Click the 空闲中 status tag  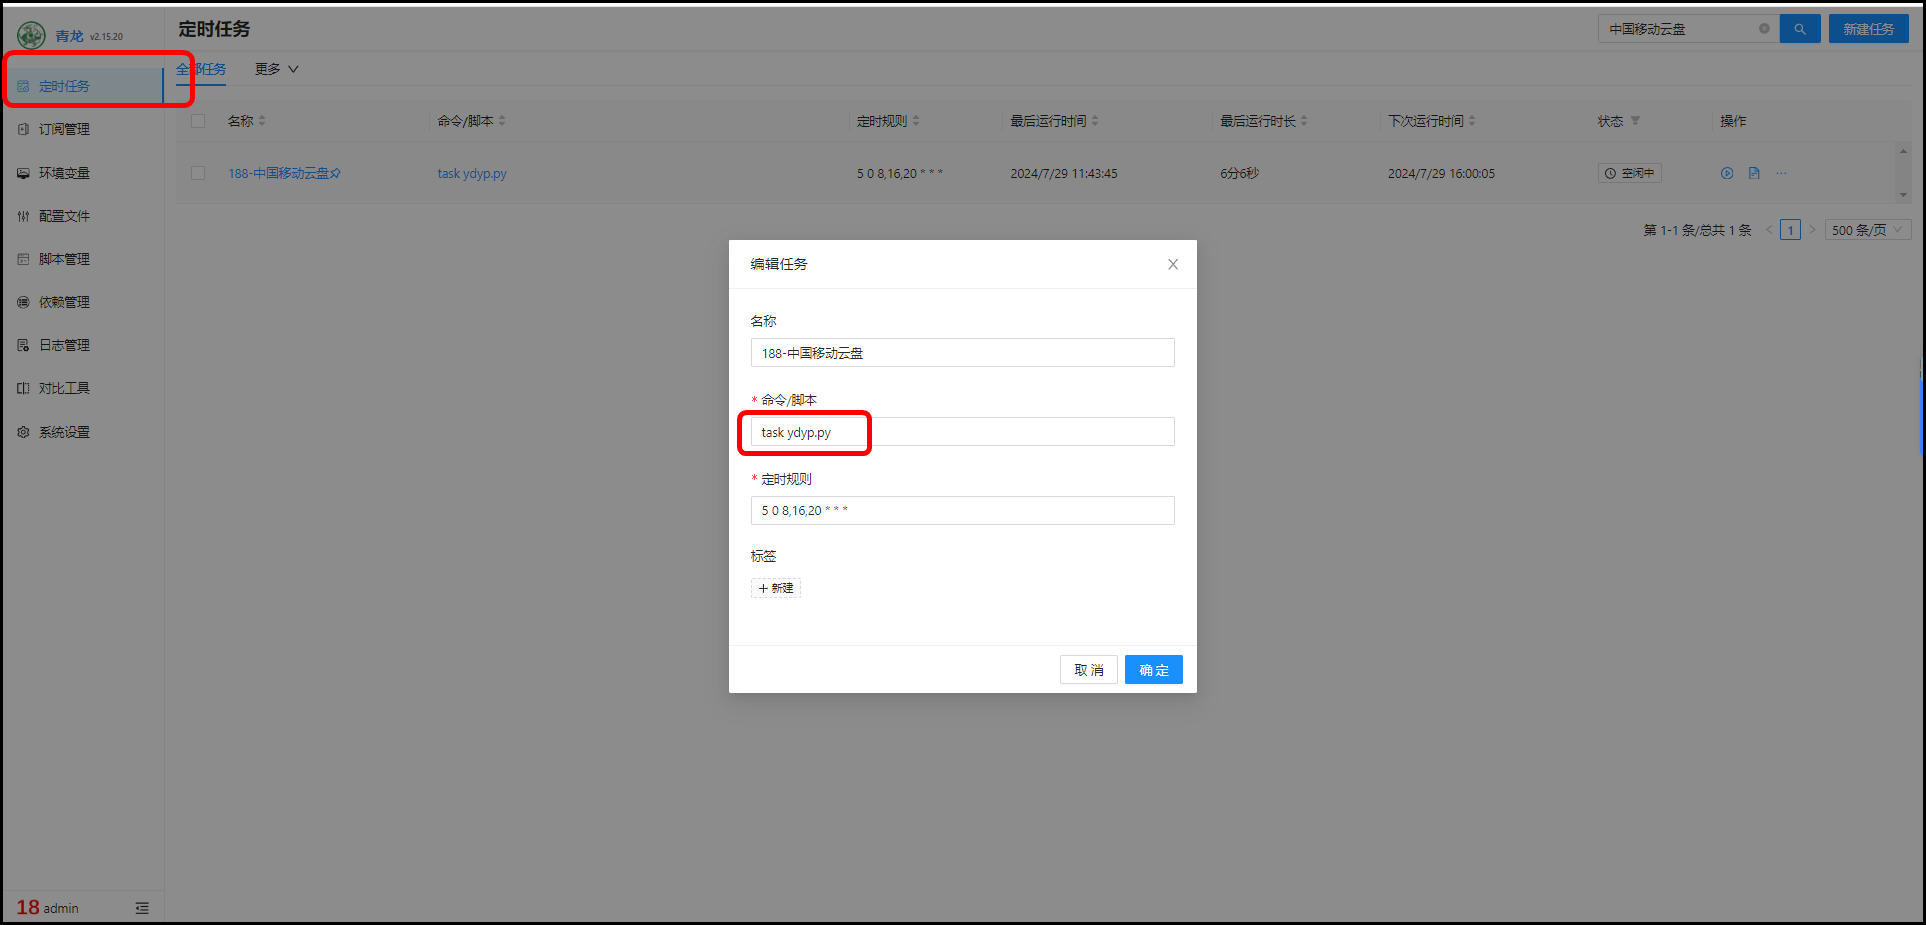point(1629,173)
